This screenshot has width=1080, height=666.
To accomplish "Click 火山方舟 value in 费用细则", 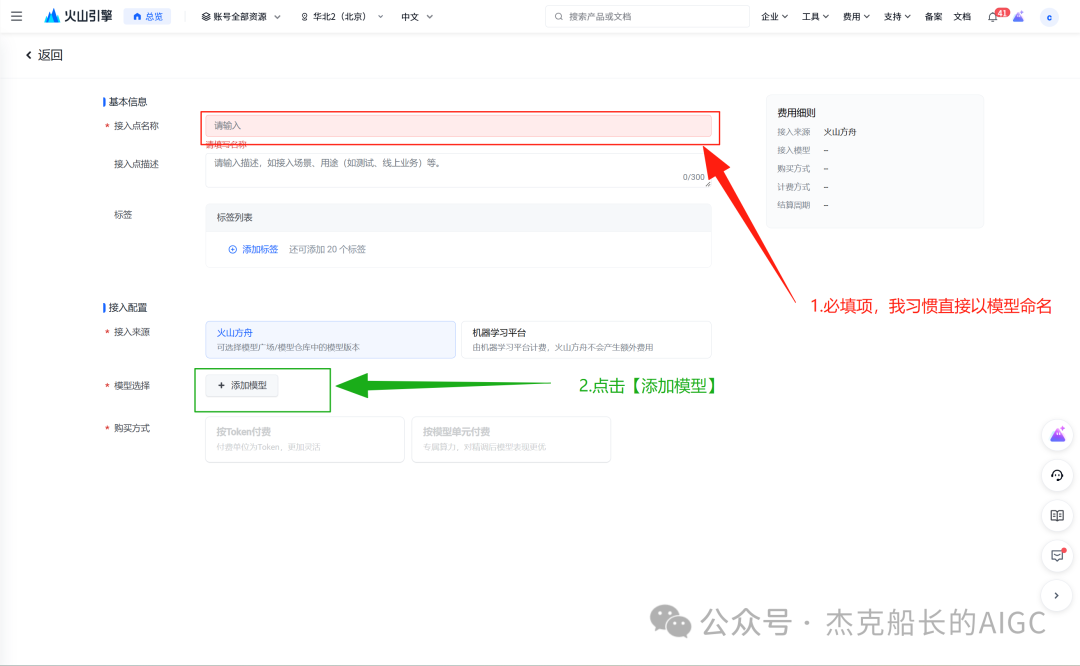I will click(840, 132).
